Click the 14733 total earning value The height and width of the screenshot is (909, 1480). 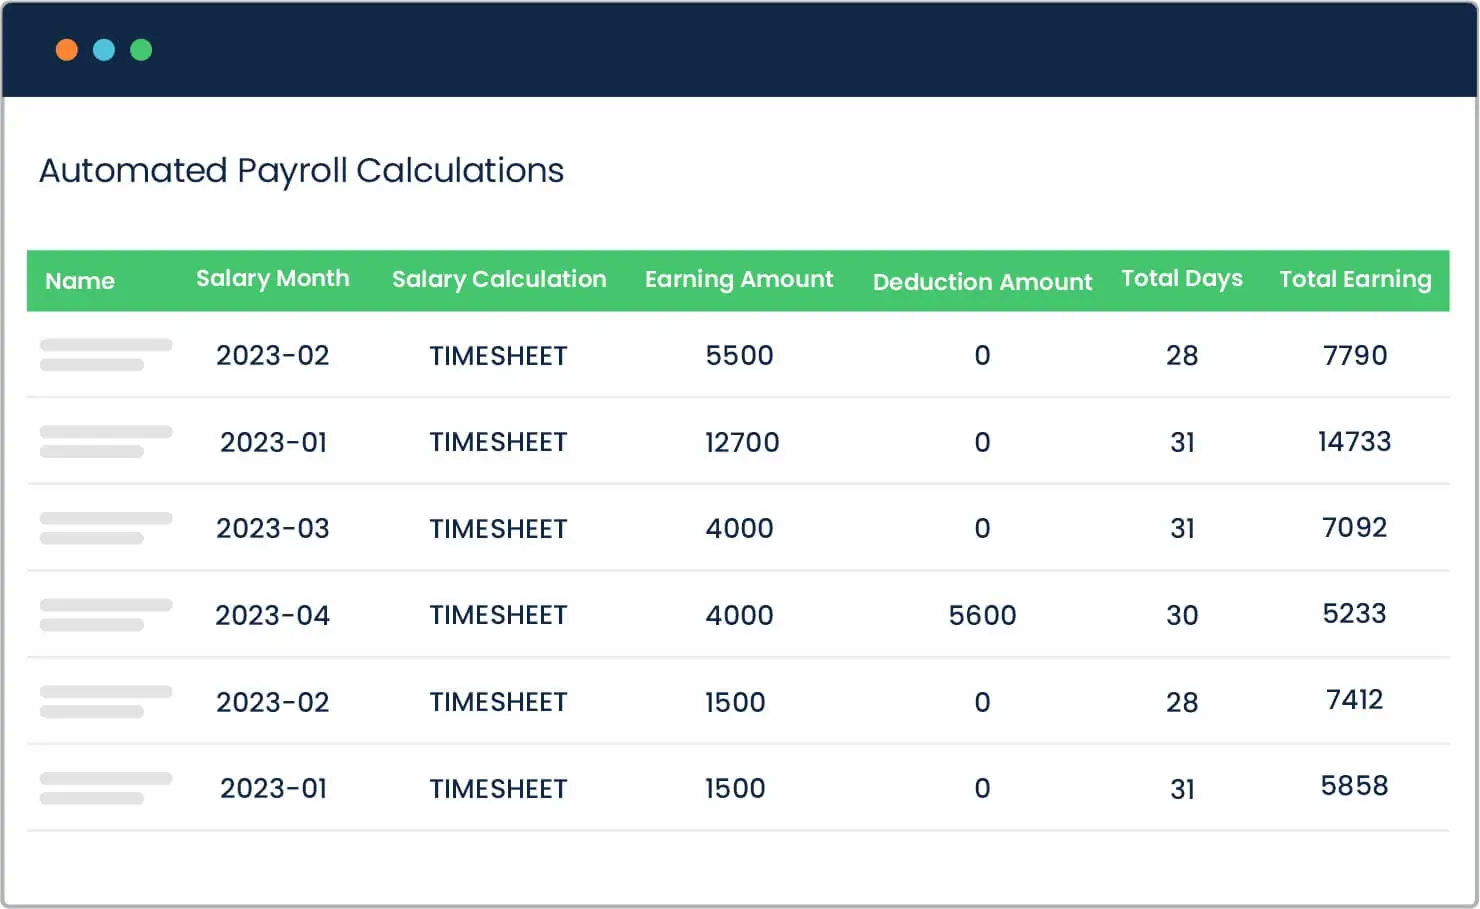(1355, 441)
